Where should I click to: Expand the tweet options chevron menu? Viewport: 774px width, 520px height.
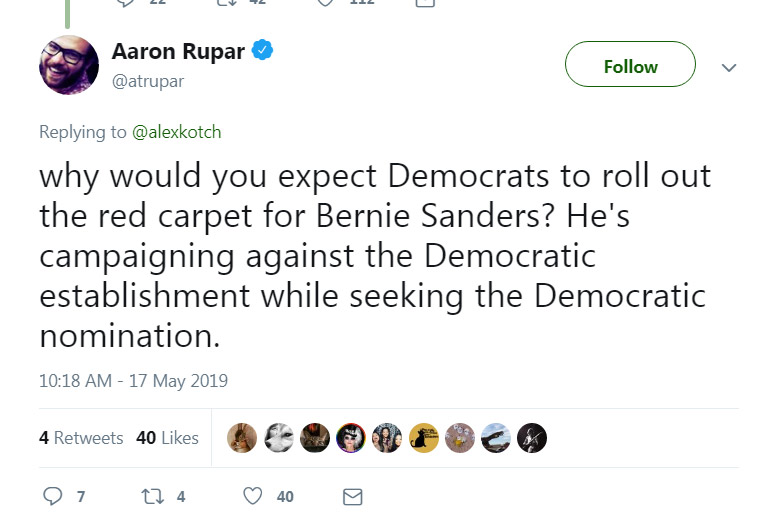click(729, 68)
